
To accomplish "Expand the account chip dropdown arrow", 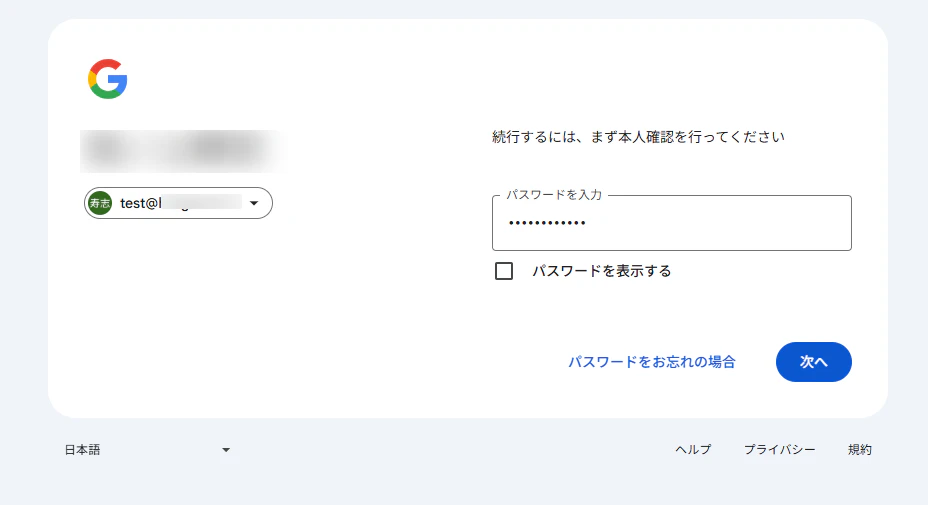I will tap(254, 203).
